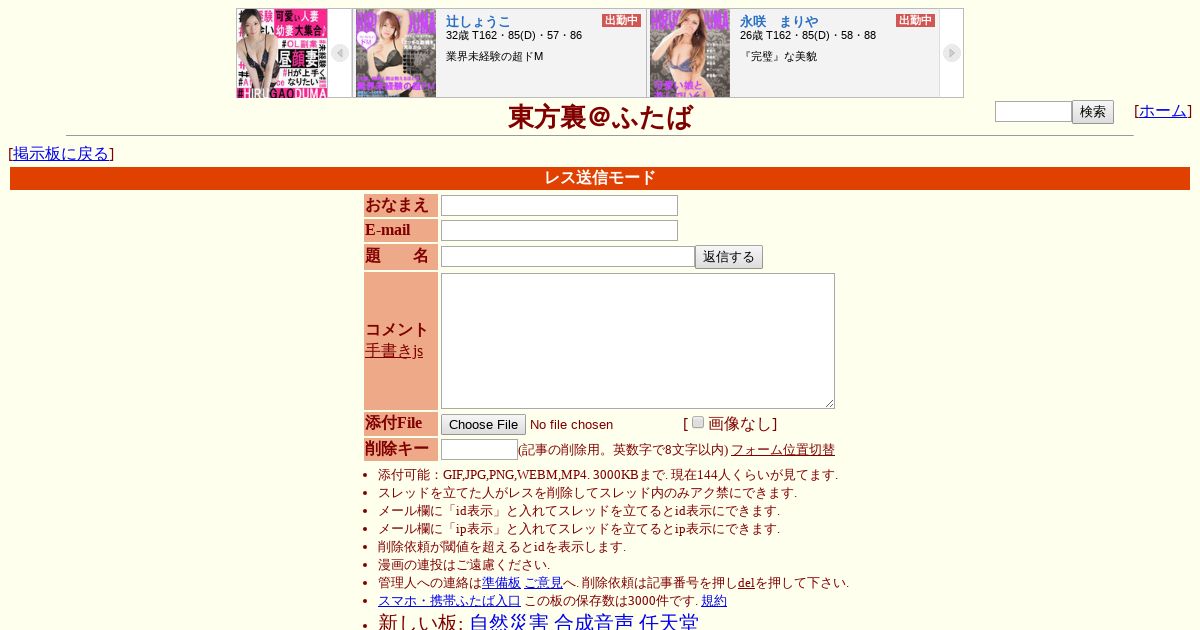Open the 任天堂 board link
Screen dimensions: 1200x630
point(669,622)
